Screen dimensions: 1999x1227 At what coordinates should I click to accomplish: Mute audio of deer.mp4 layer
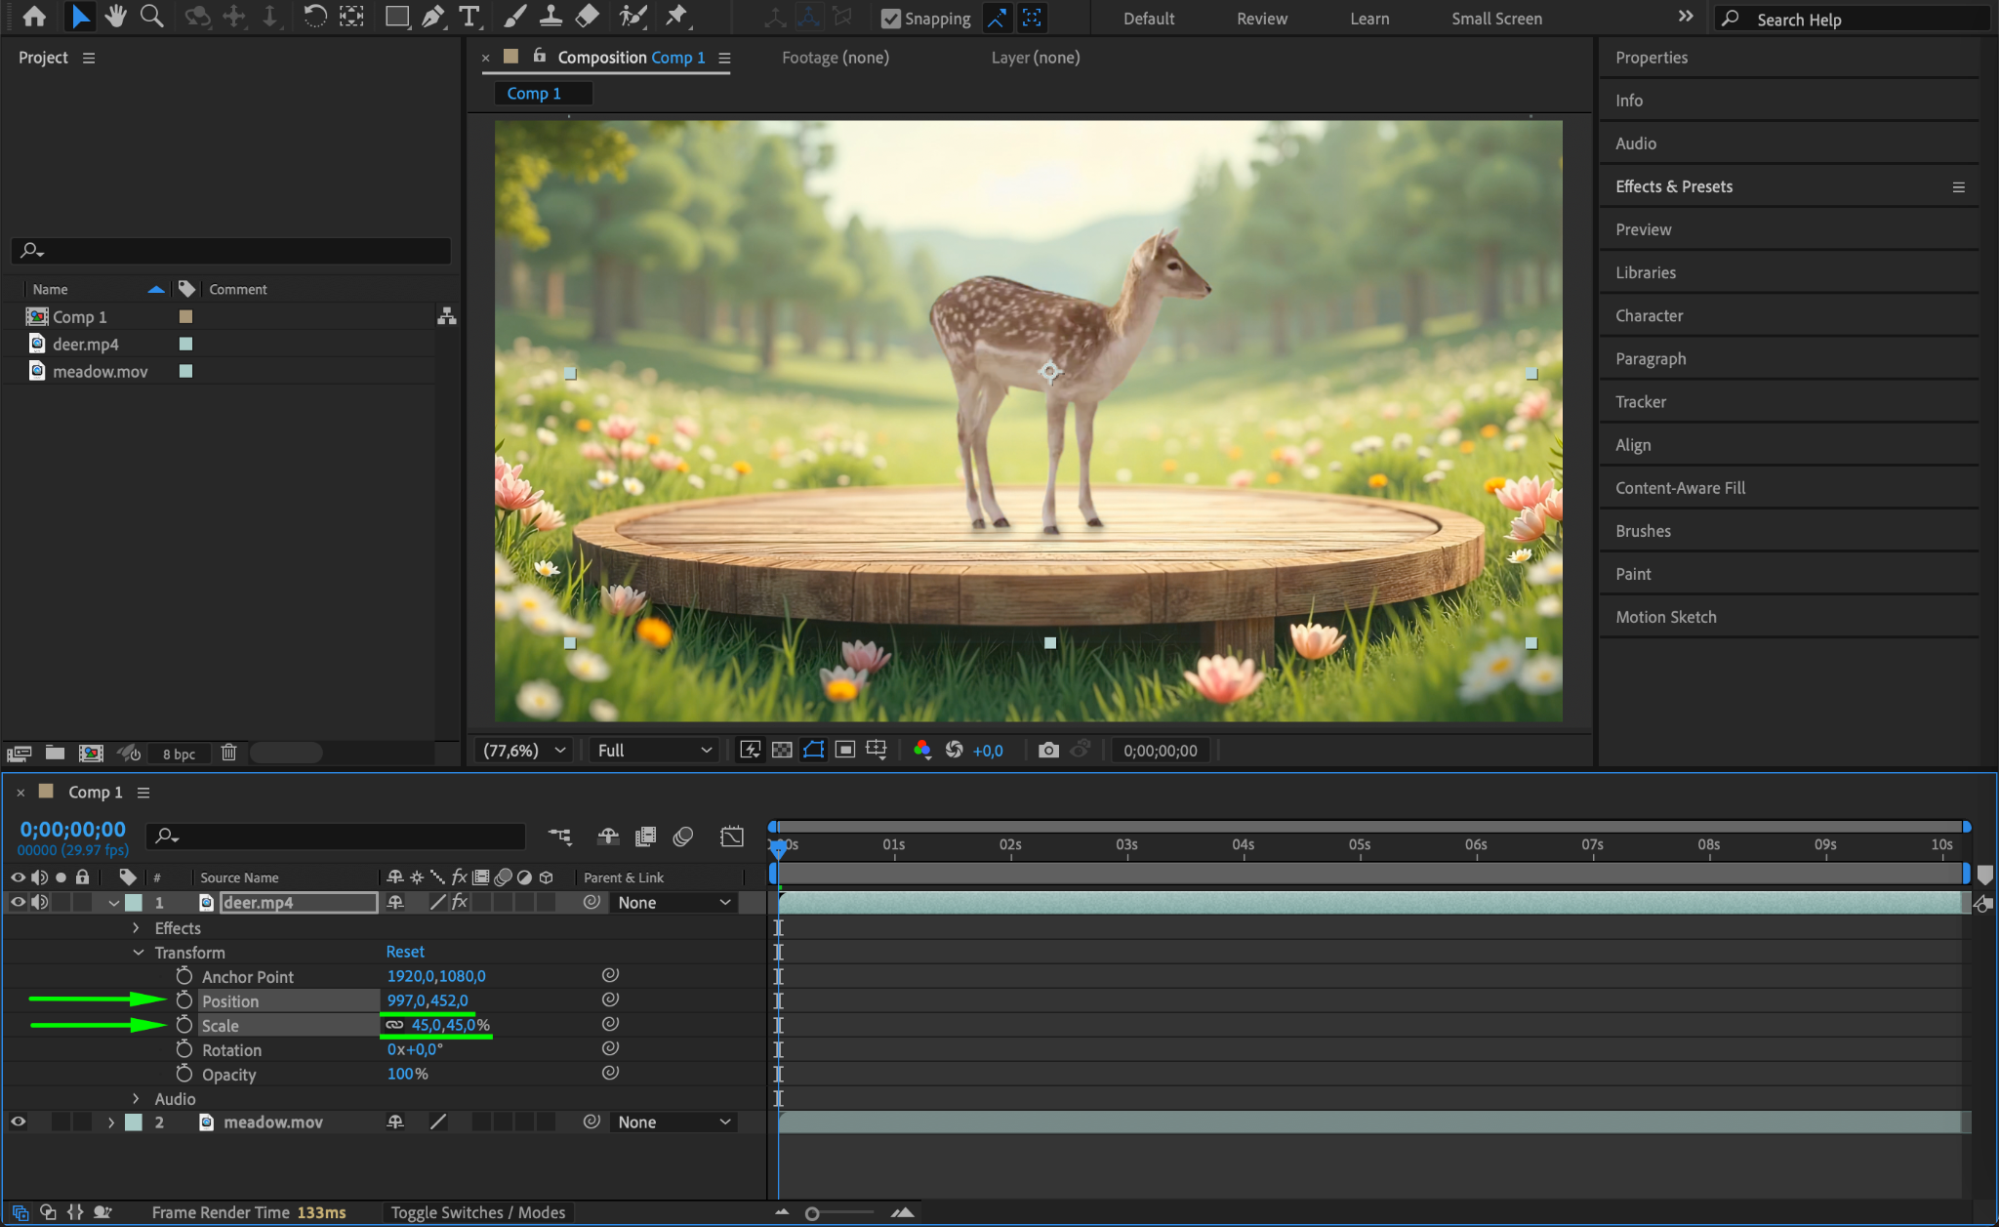pyautogui.click(x=40, y=902)
